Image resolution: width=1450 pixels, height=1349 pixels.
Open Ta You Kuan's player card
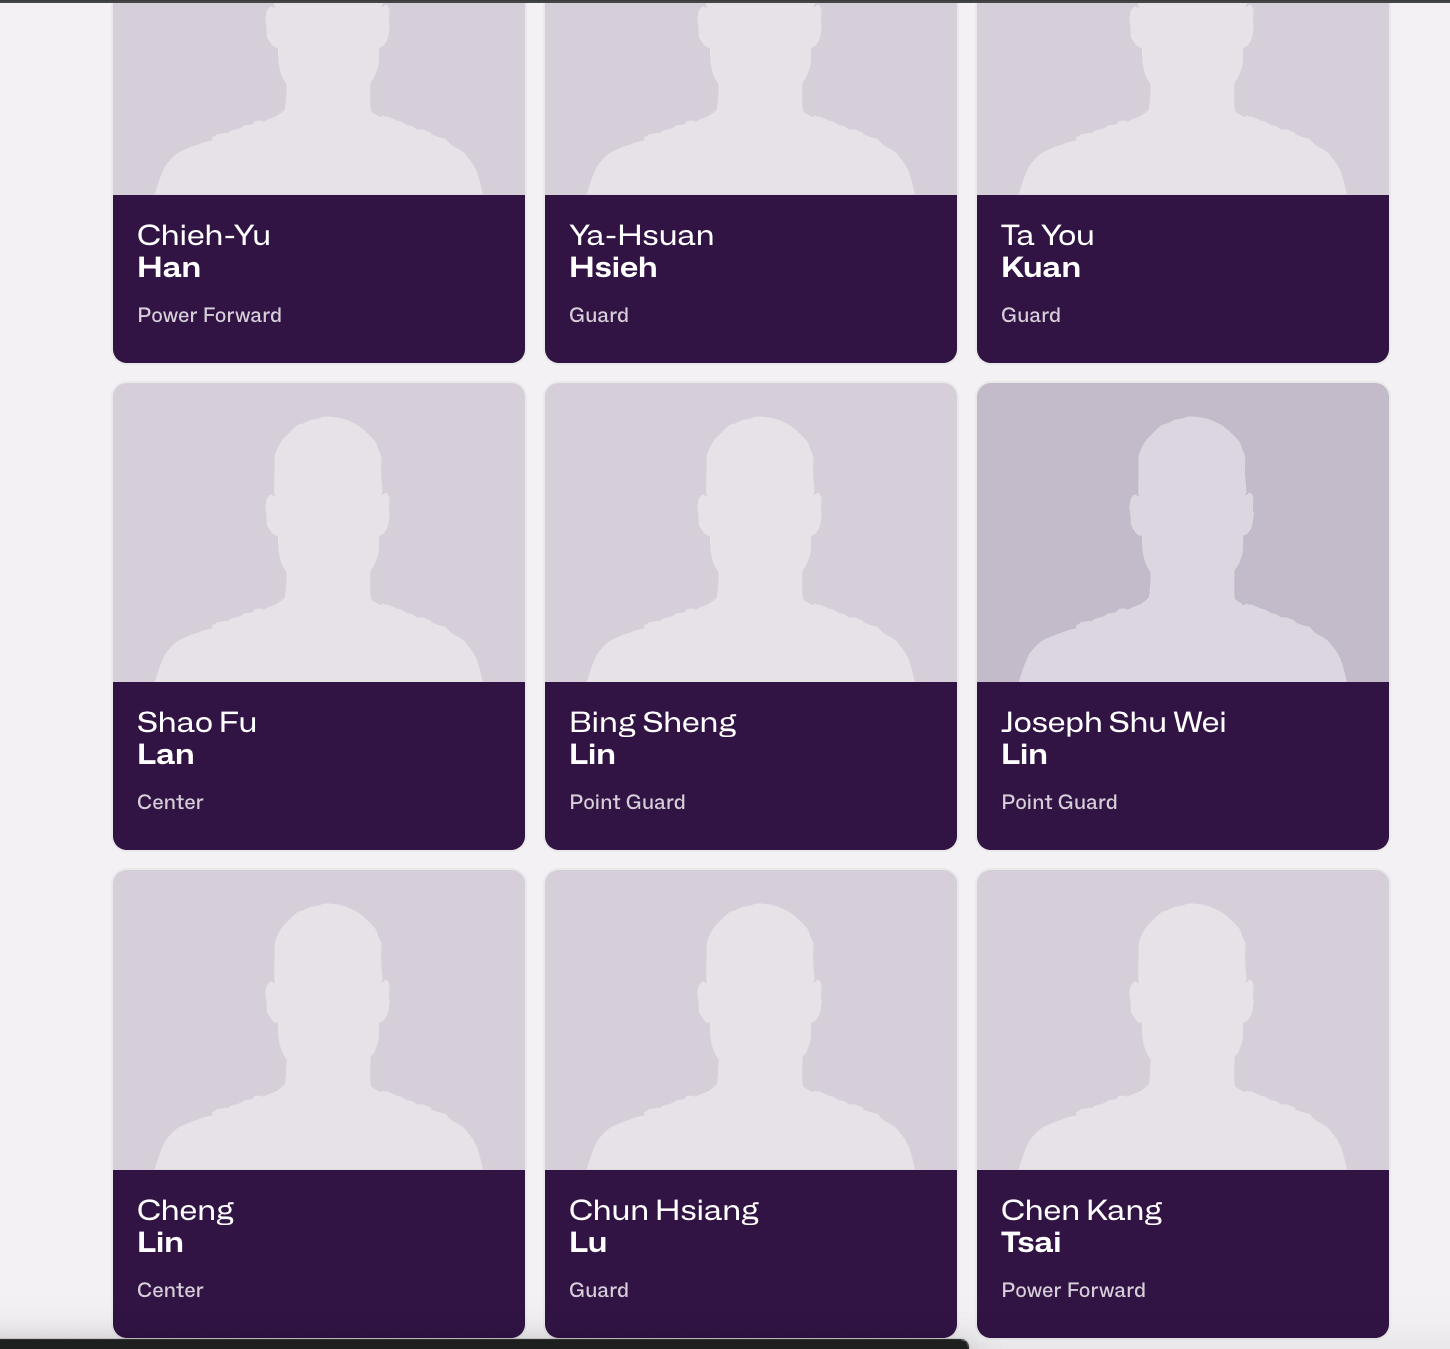coord(1183,181)
